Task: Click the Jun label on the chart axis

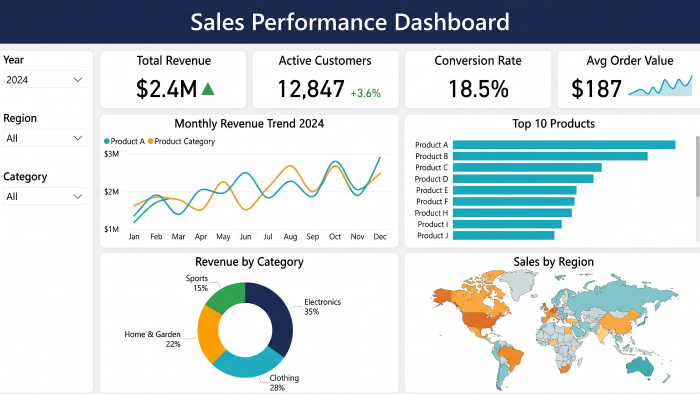Action: click(246, 236)
